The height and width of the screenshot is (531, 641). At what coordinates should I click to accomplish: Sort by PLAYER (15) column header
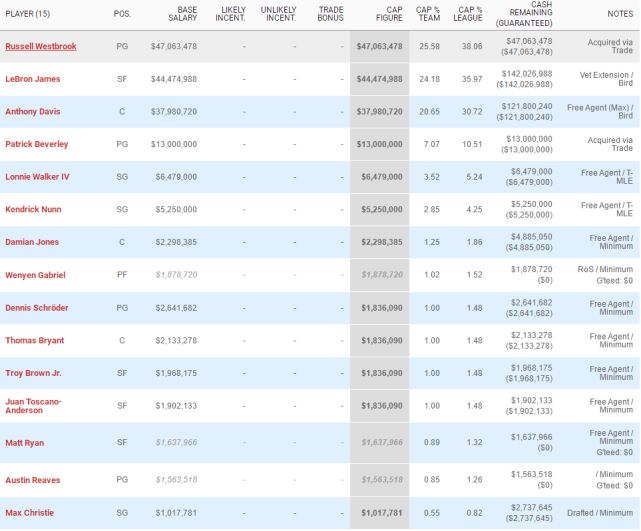tap(28, 14)
